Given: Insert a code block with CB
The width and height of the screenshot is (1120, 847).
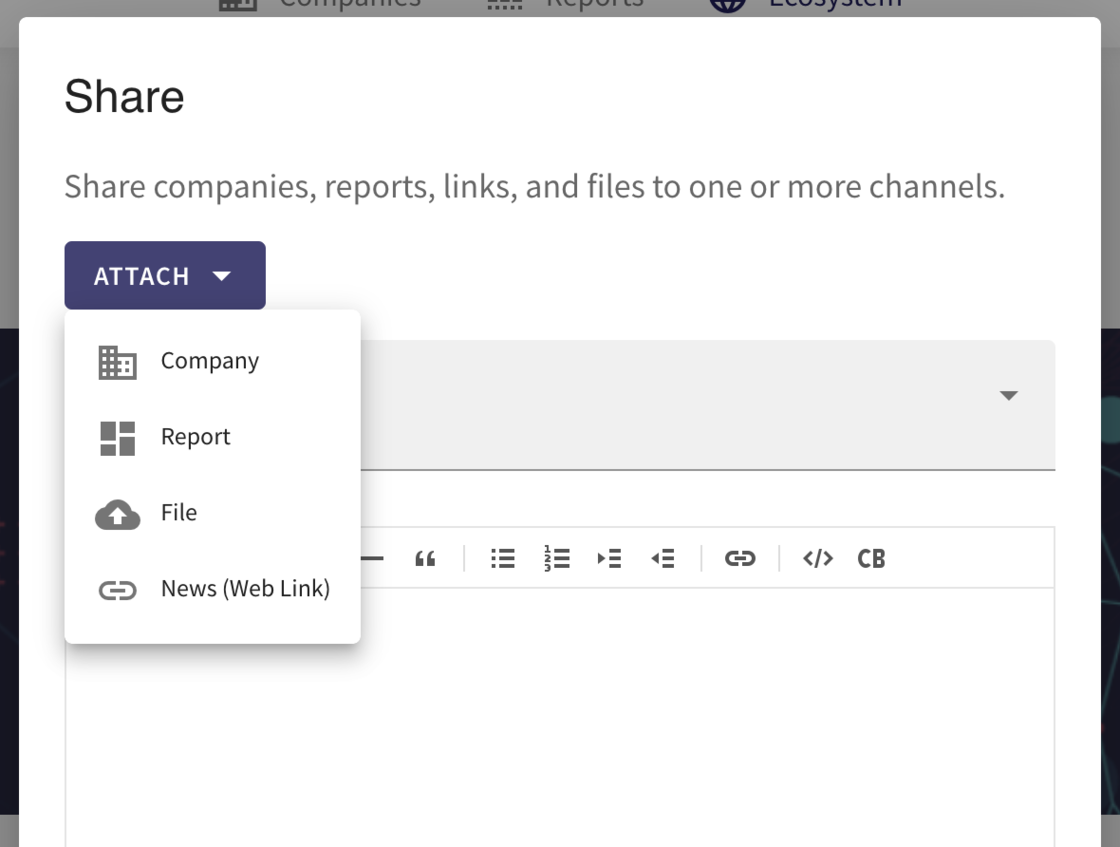Looking at the screenshot, I should coord(871,558).
